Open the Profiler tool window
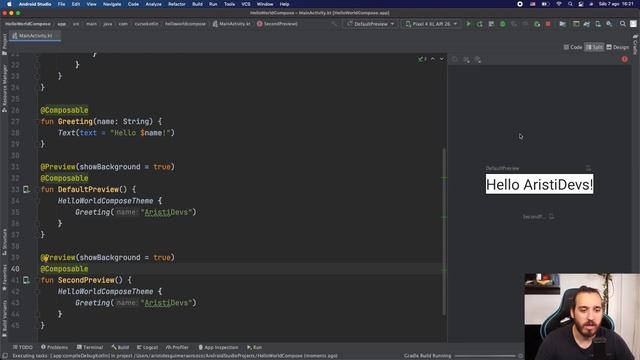 click(177, 347)
